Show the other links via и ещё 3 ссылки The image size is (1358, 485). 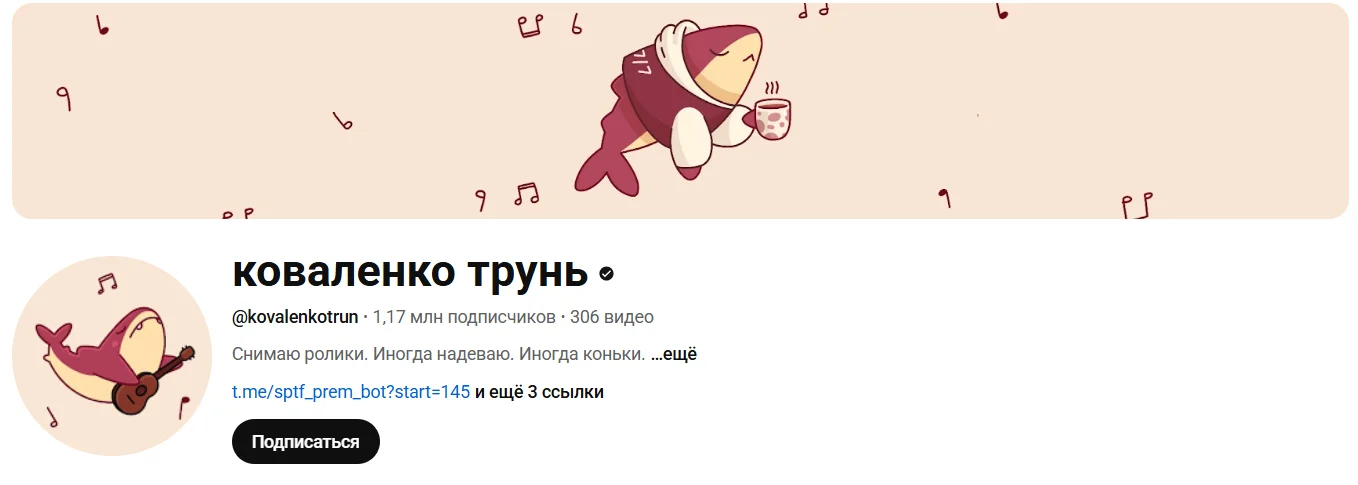point(539,392)
